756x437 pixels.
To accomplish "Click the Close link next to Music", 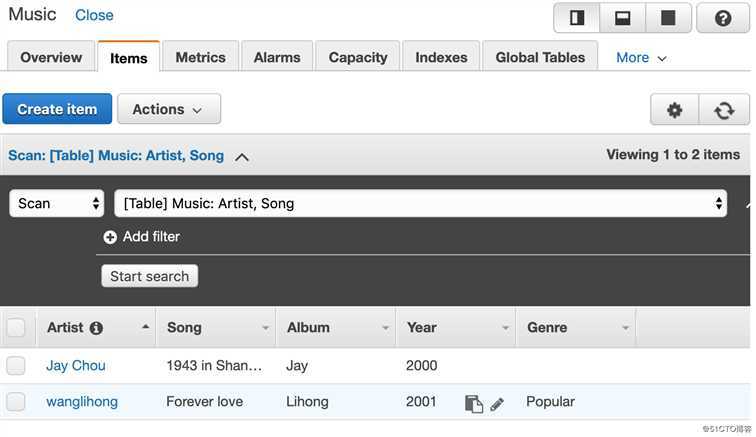I will pyautogui.click(x=94, y=15).
